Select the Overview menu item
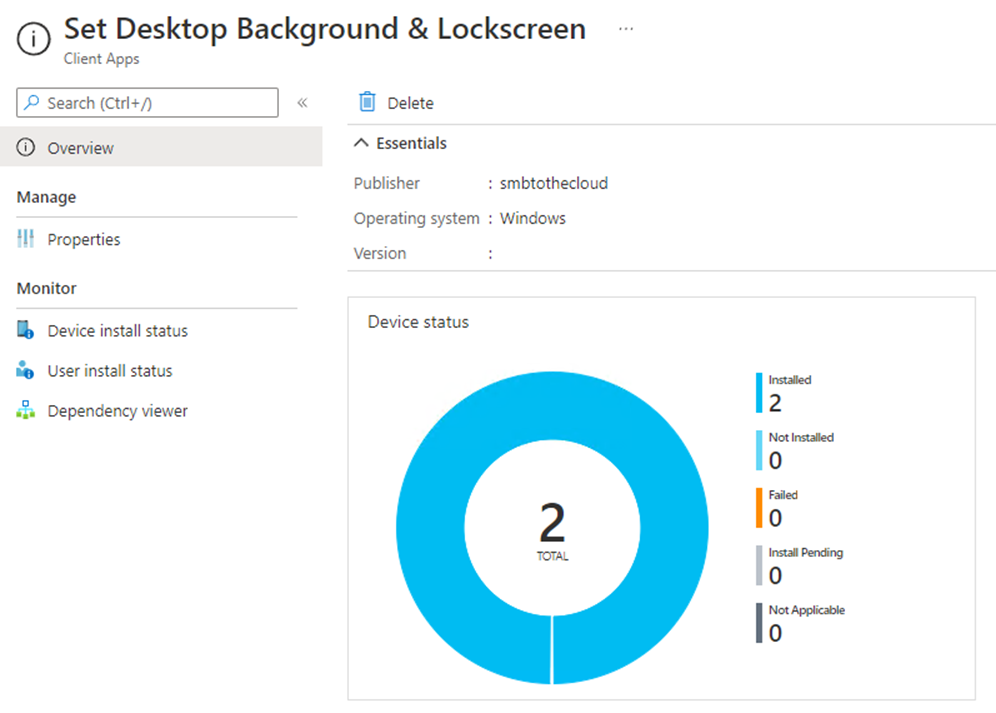Screen dimensions: 996x713 81,148
